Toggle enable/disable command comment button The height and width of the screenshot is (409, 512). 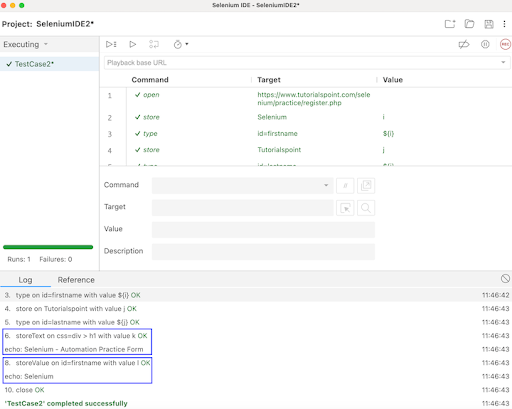pyautogui.click(x=345, y=185)
